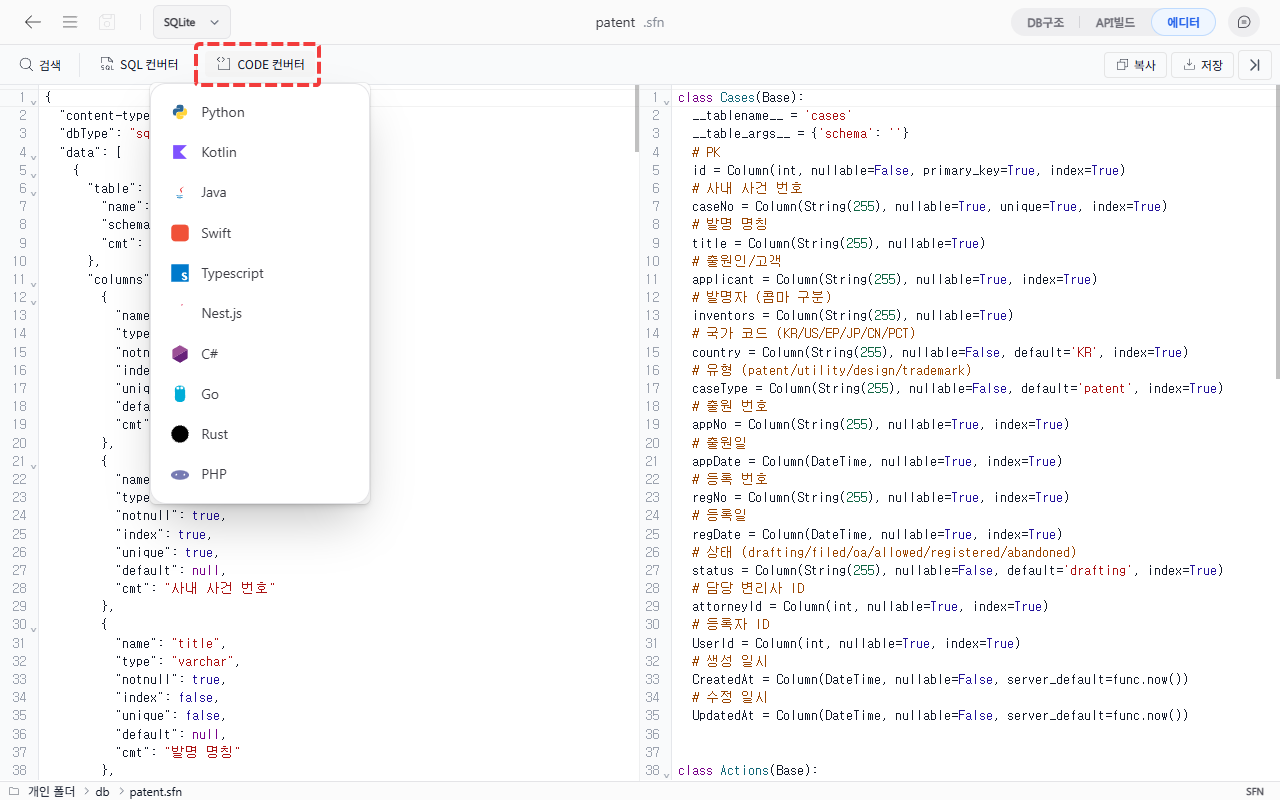This screenshot has height=800, width=1280.
Task: Click the "사내 사건 번호" cmt value
Action: 220,588
